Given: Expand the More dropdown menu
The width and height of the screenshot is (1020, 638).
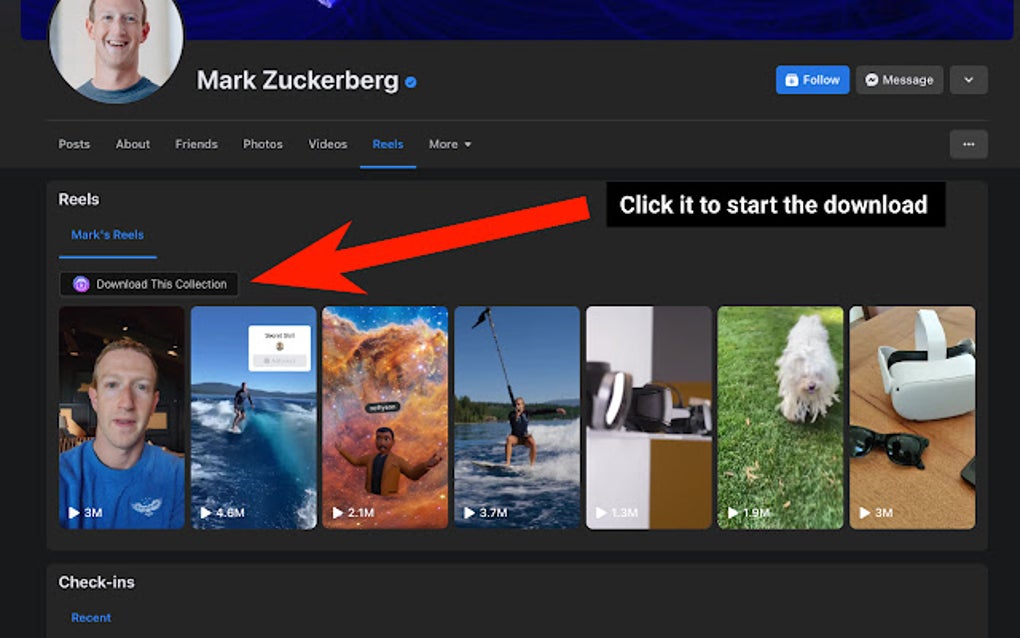Looking at the screenshot, I should tap(450, 144).
